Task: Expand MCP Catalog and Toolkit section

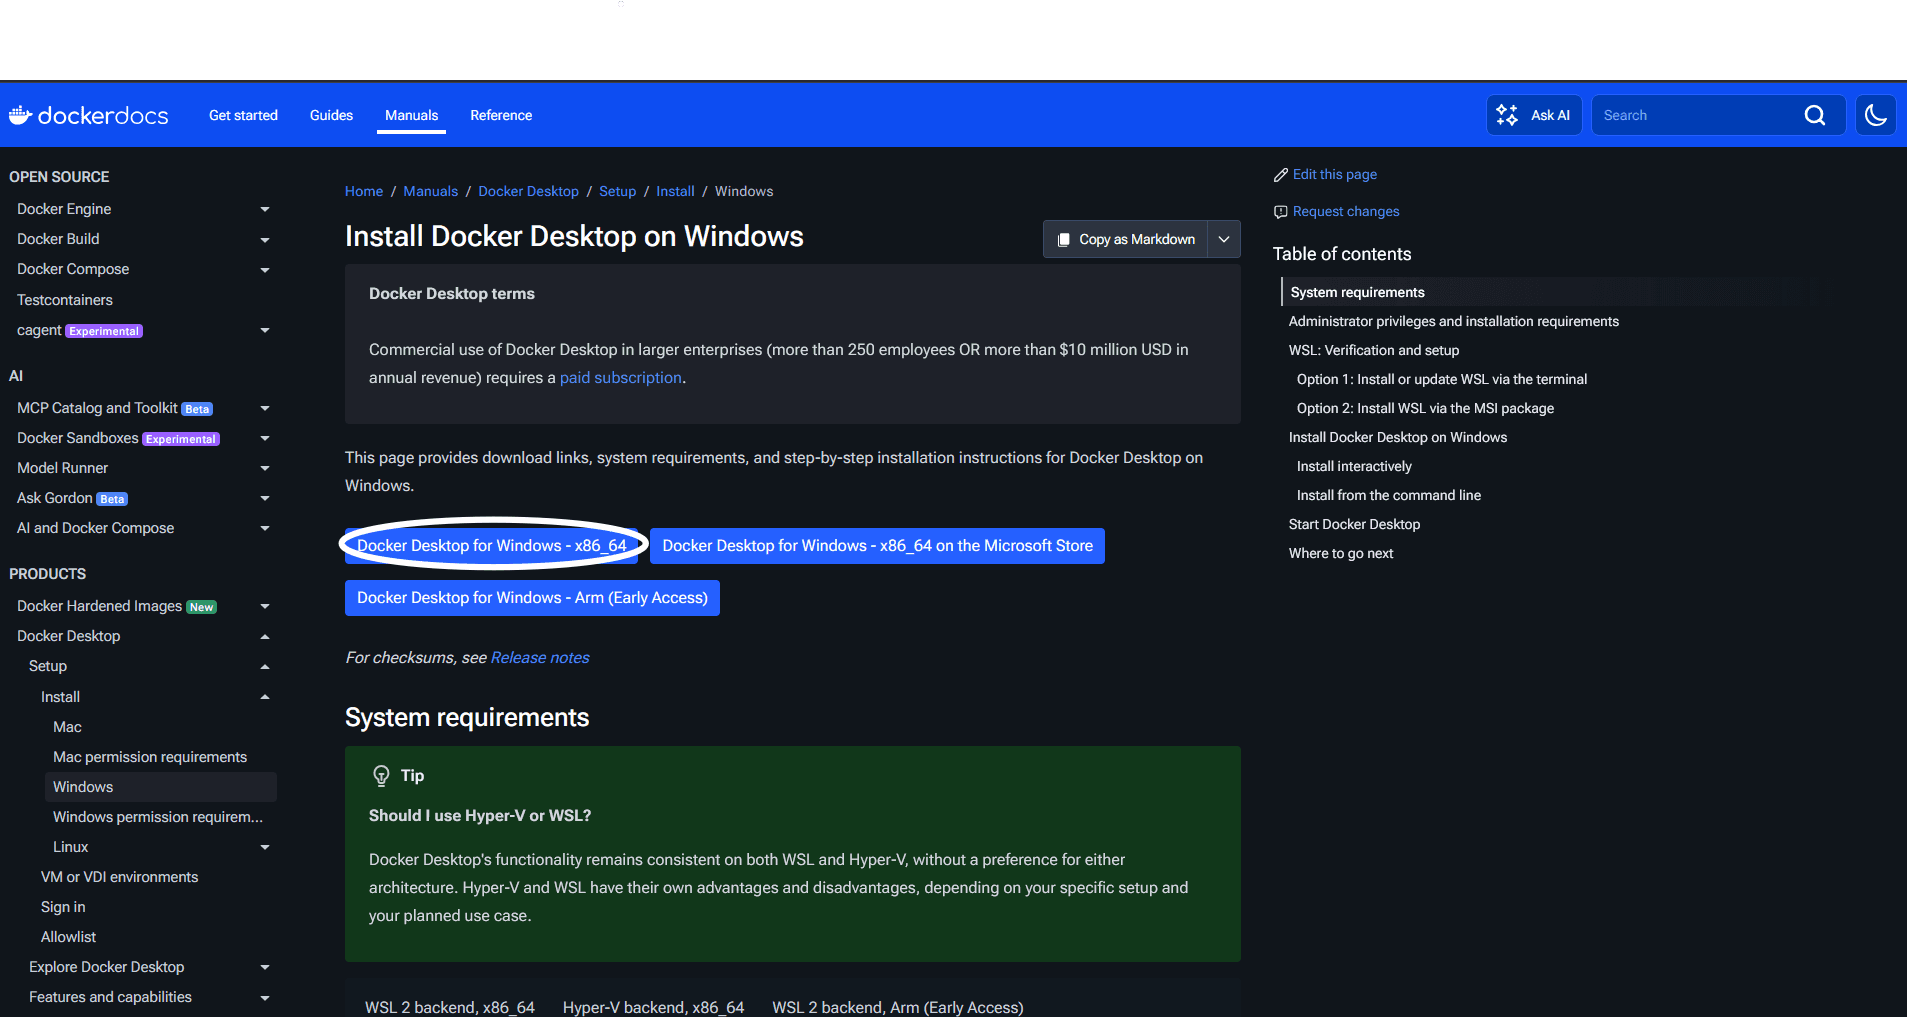Action: (265, 408)
